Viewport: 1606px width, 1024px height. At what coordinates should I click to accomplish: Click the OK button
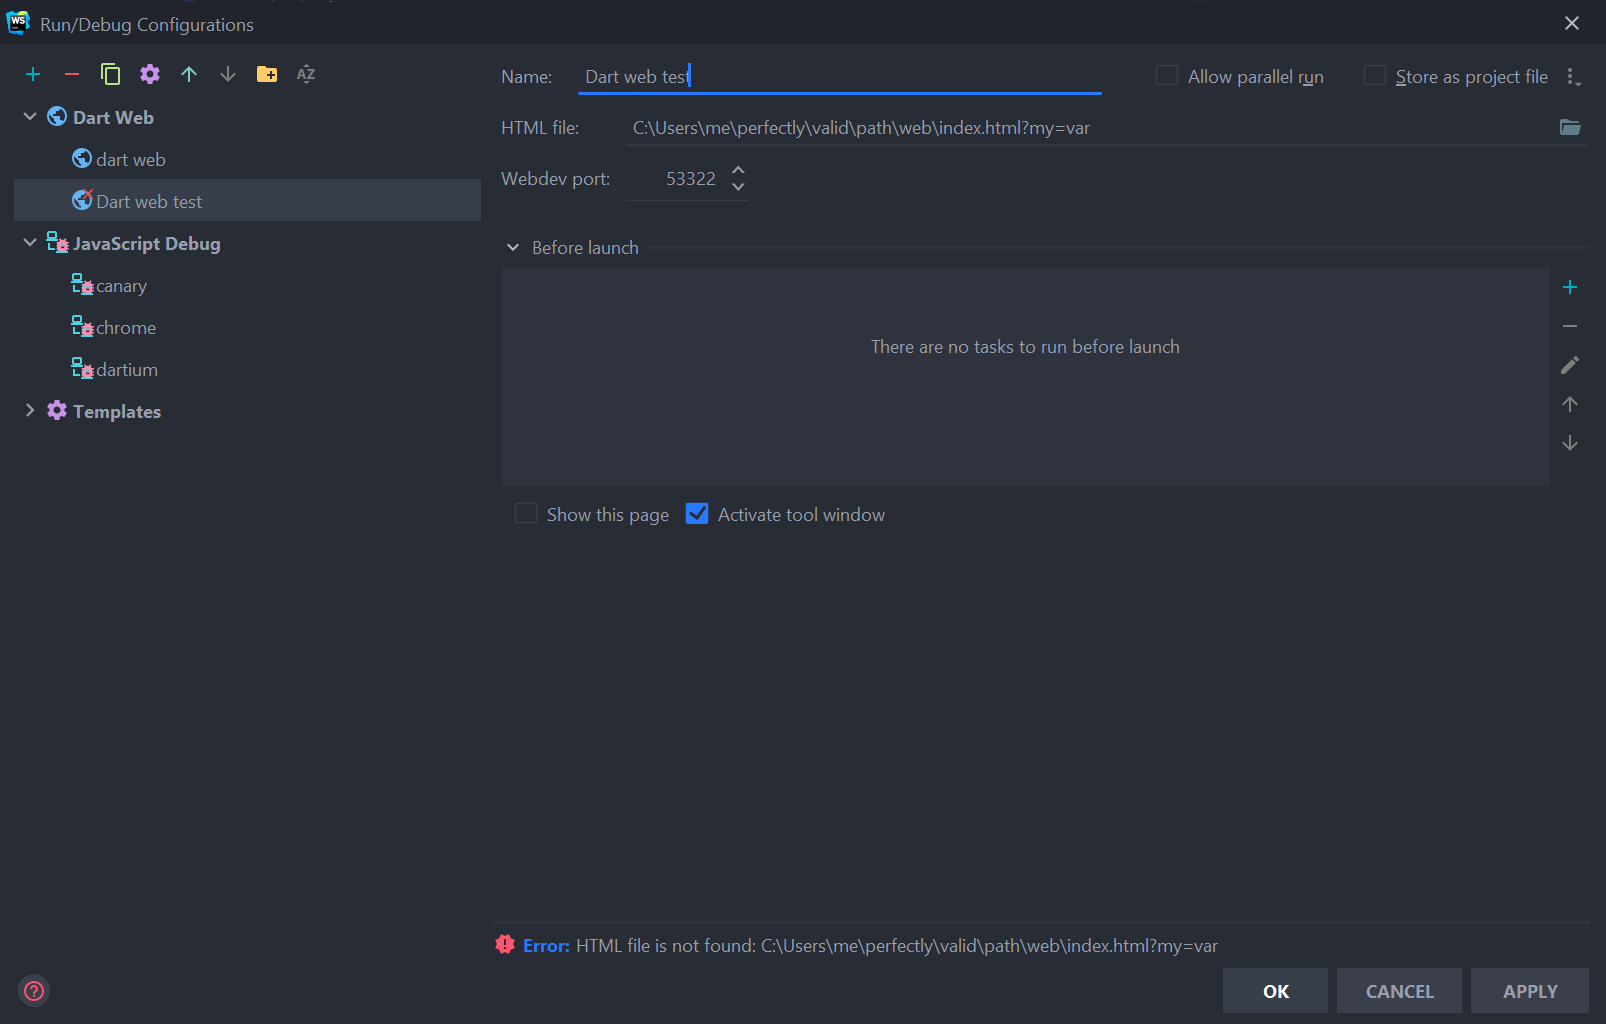[1275, 991]
